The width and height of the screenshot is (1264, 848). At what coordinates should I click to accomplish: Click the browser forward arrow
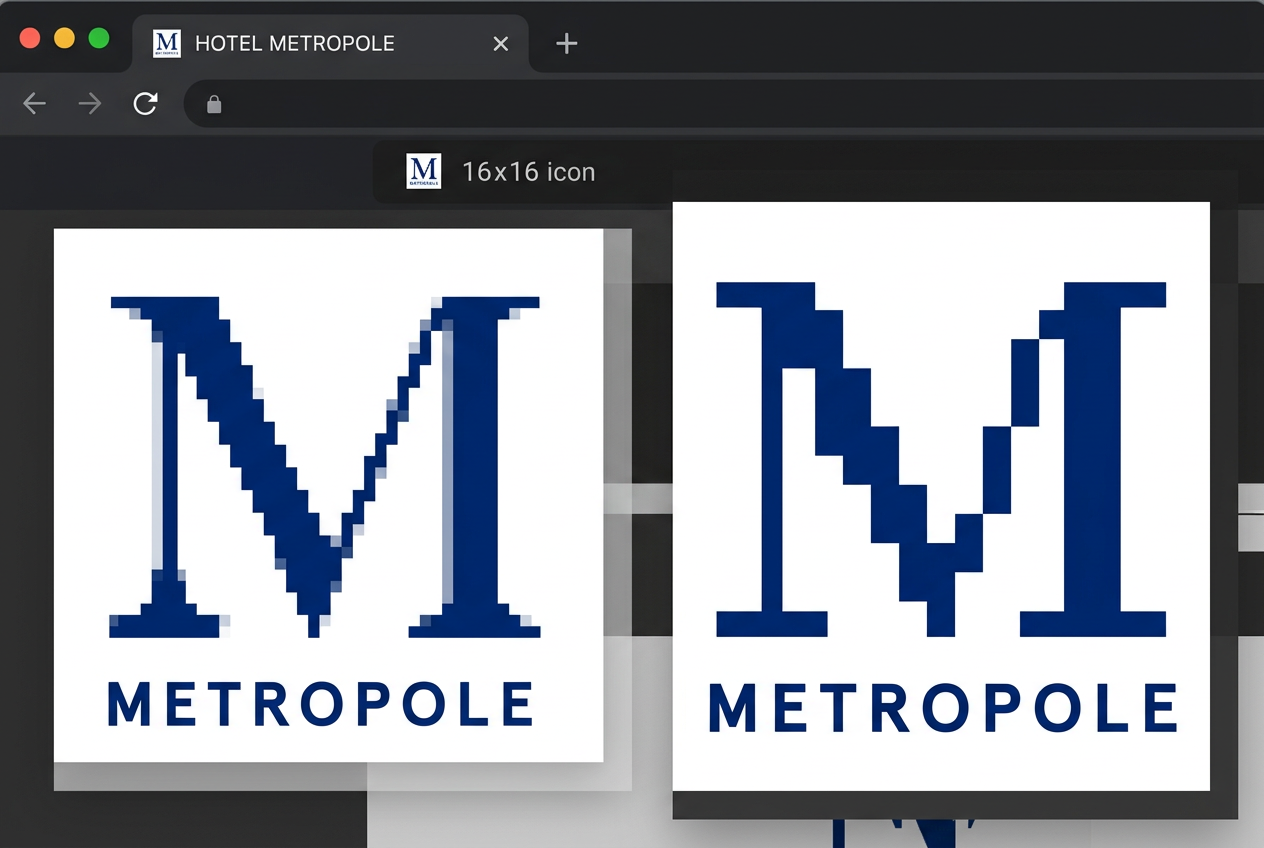[x=90, y=104]
